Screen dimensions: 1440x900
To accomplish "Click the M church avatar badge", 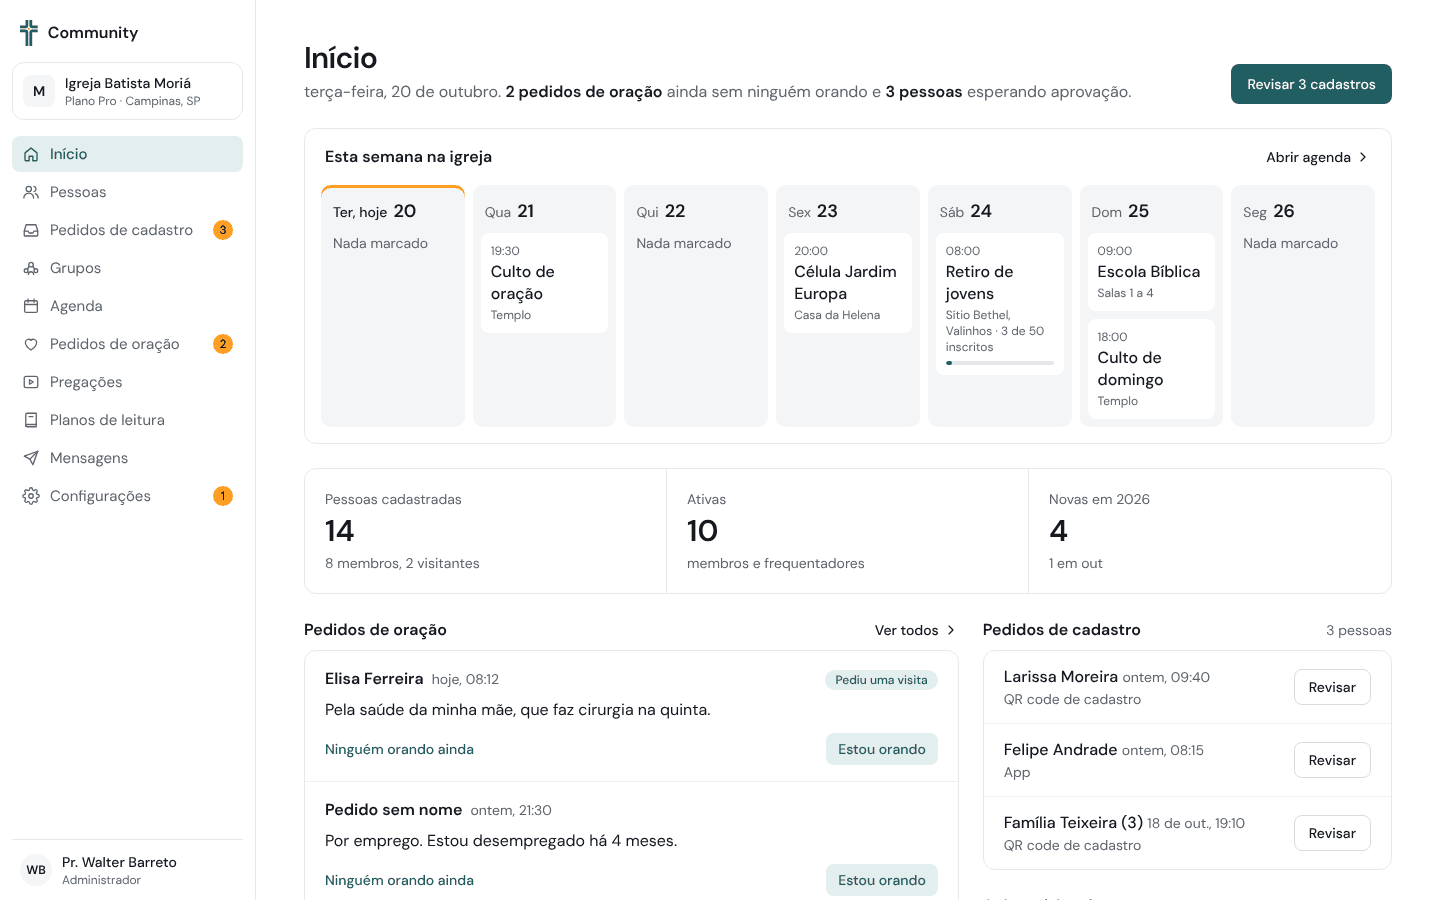I will coord(39,91).
